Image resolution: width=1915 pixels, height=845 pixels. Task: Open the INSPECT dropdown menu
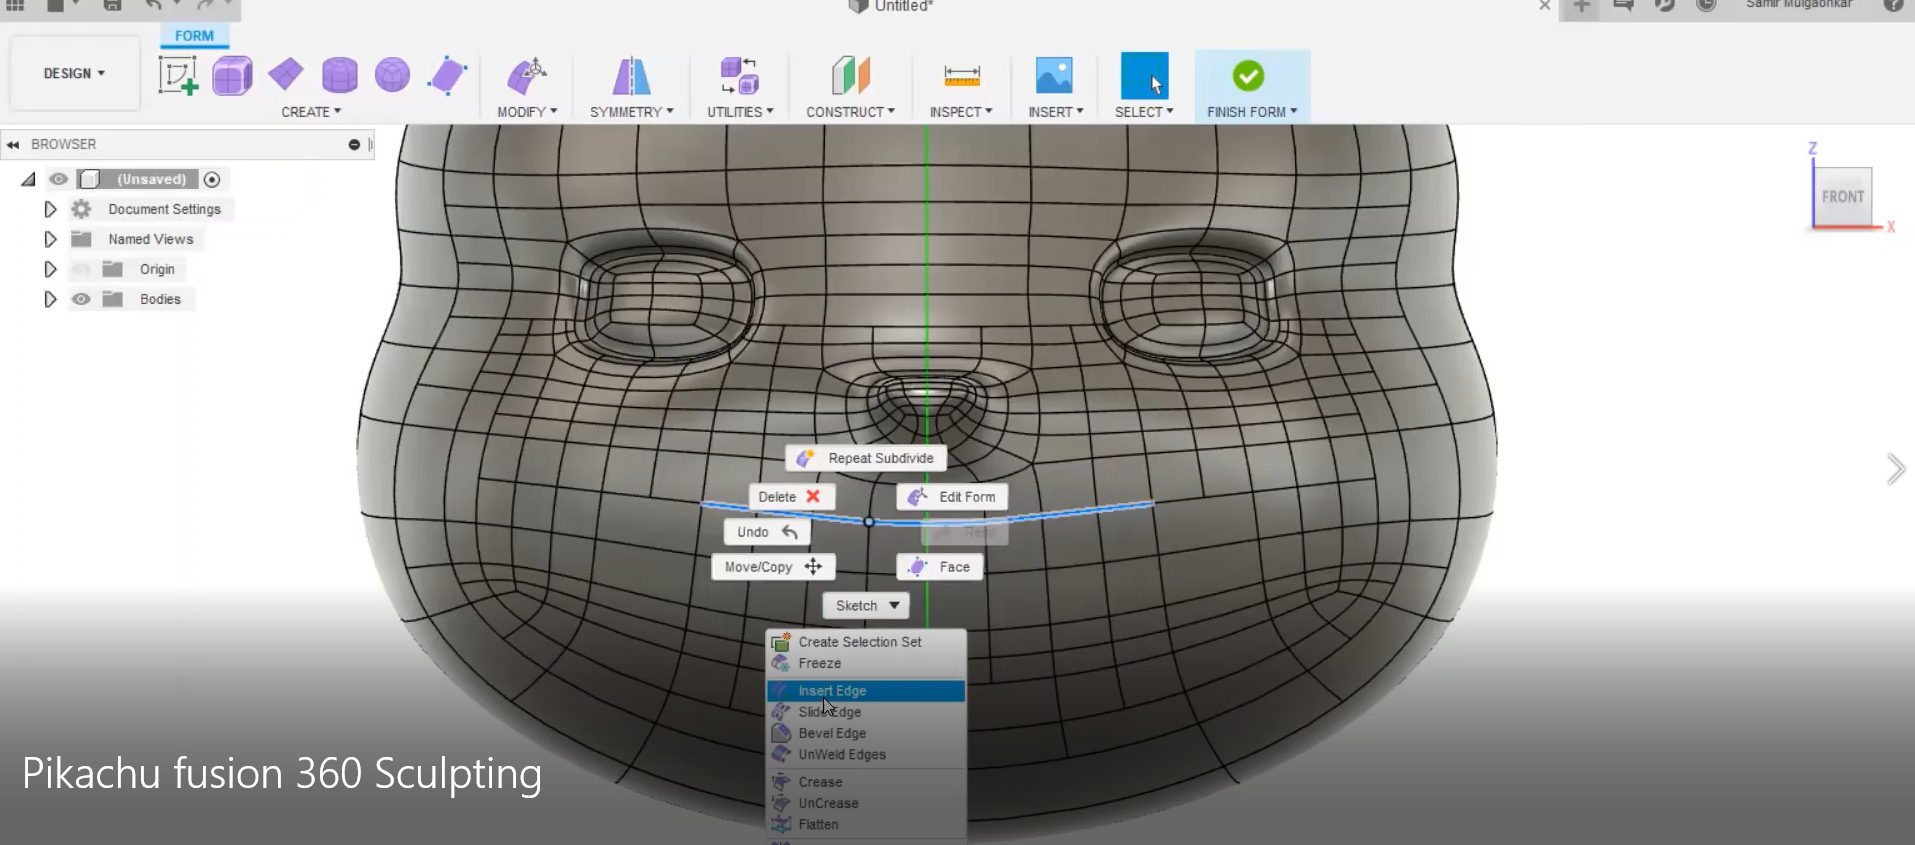pyautogui.click(x=961, y=112)
